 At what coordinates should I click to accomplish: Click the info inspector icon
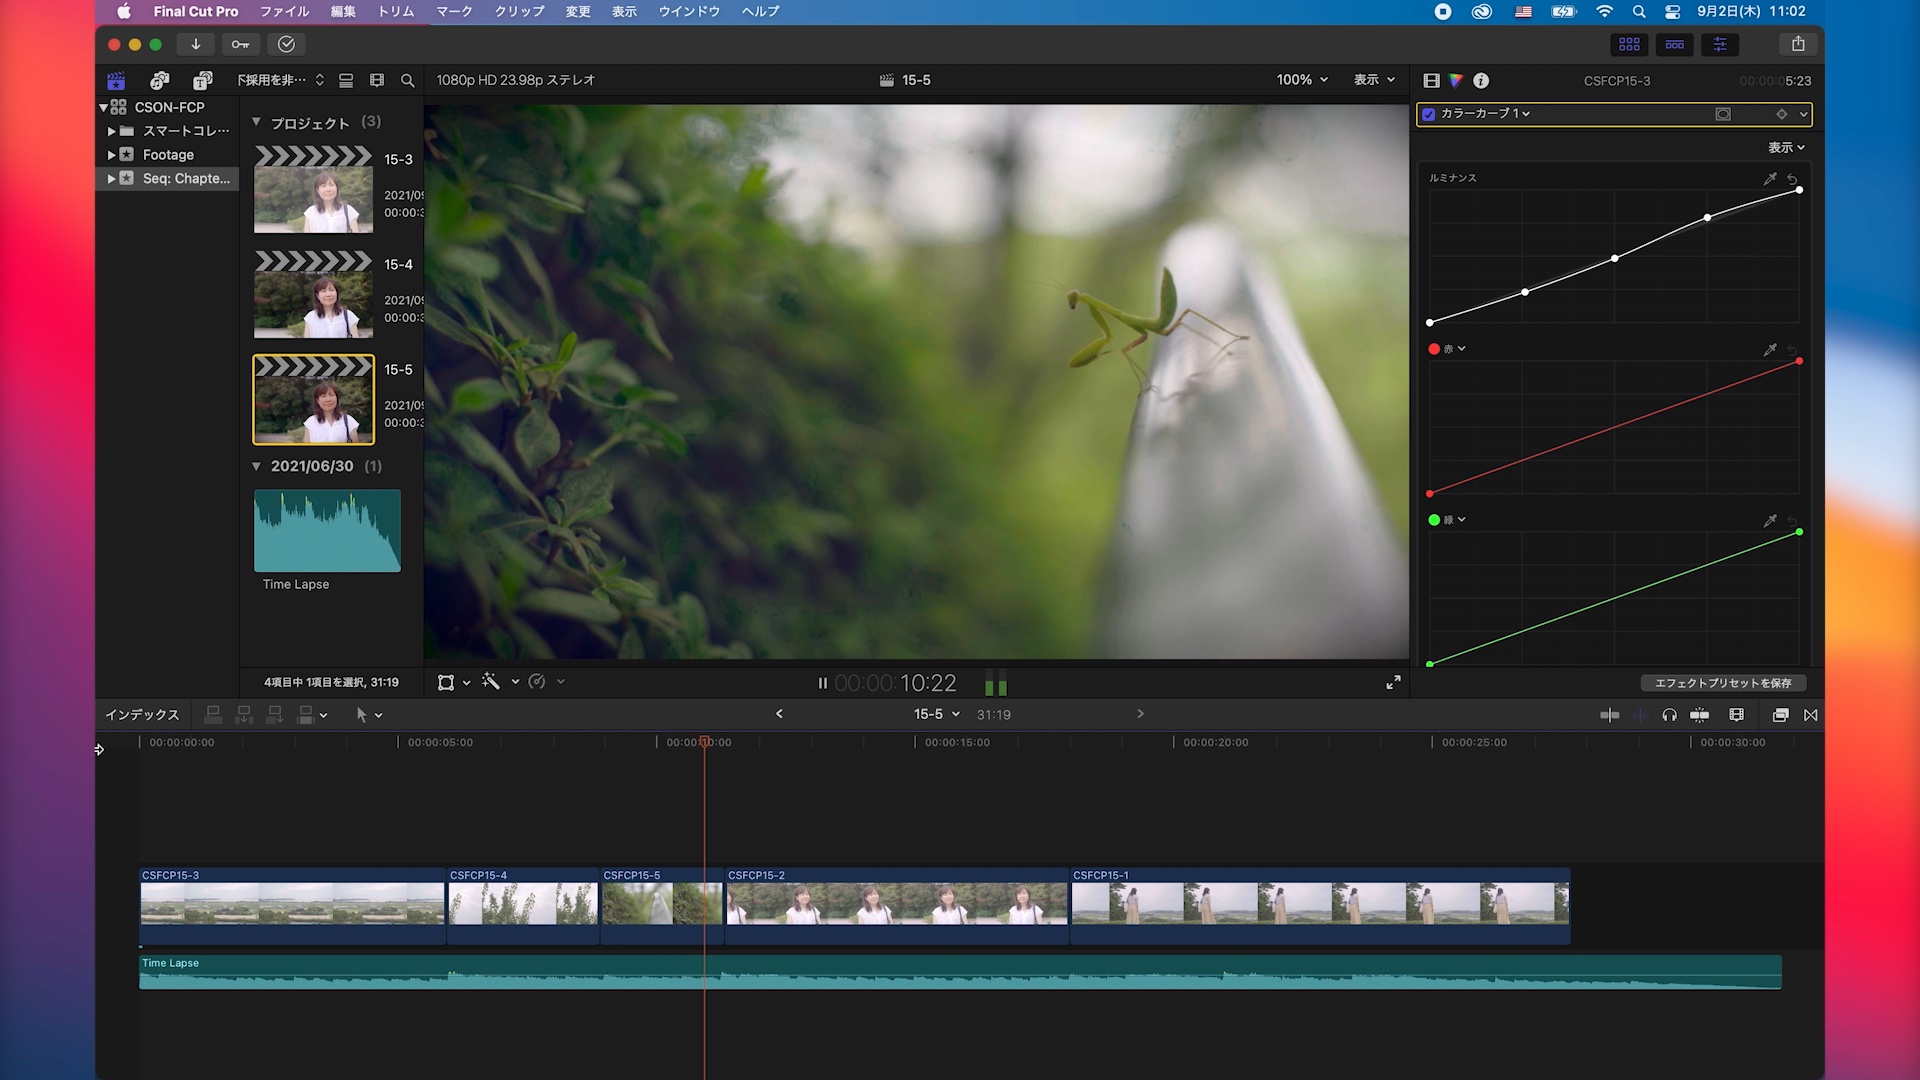click(1481, 81)
